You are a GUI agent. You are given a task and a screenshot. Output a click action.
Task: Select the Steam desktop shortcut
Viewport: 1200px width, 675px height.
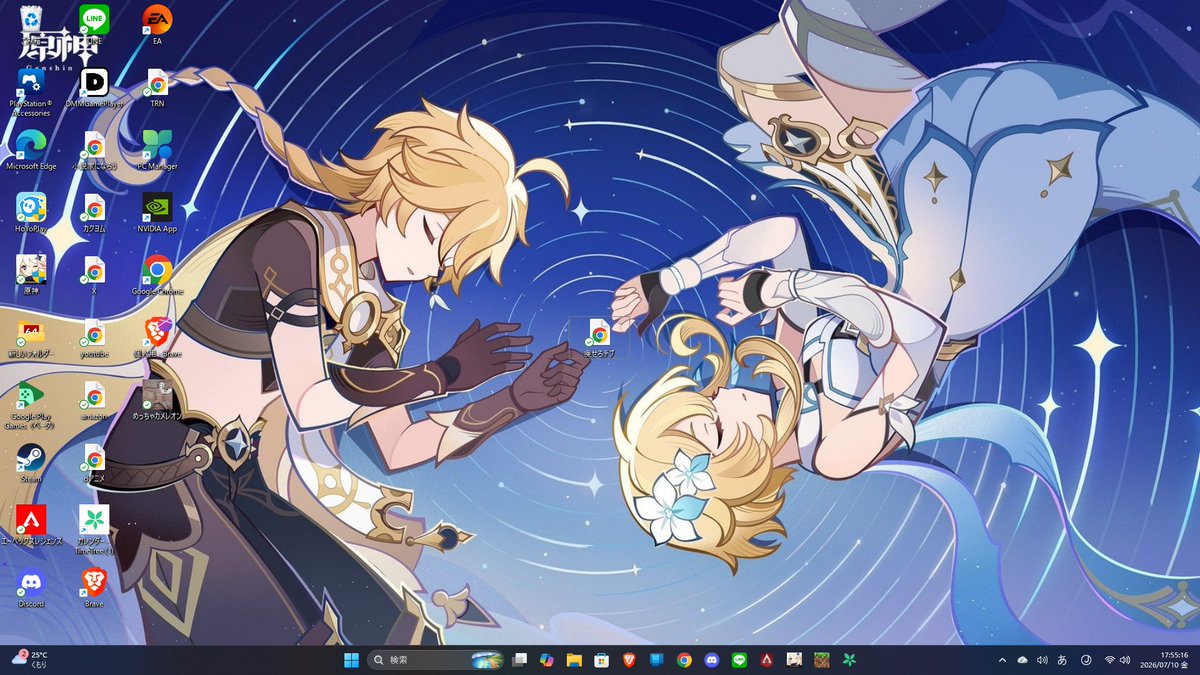[x=31, y=462]
